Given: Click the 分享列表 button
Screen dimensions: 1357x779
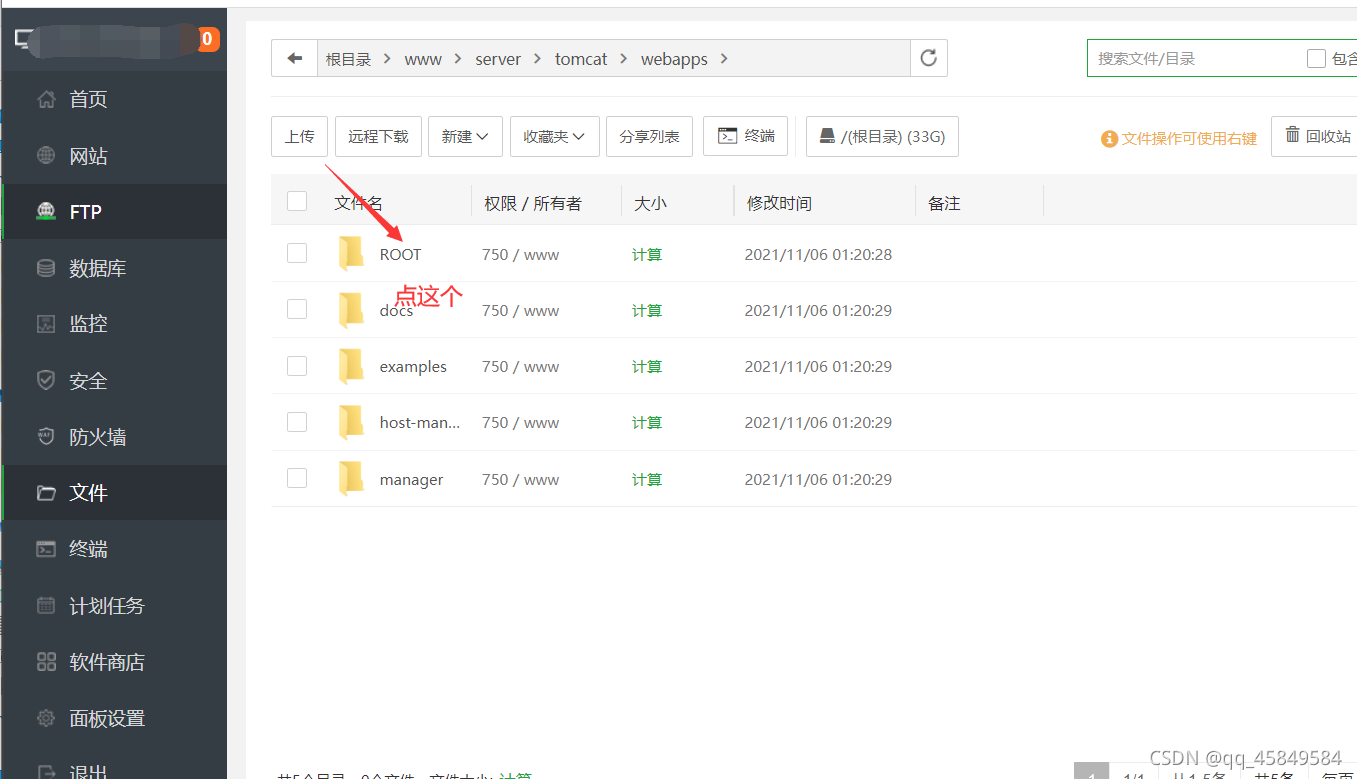Looking at the screenshot, I should click(x=649, y=137).
